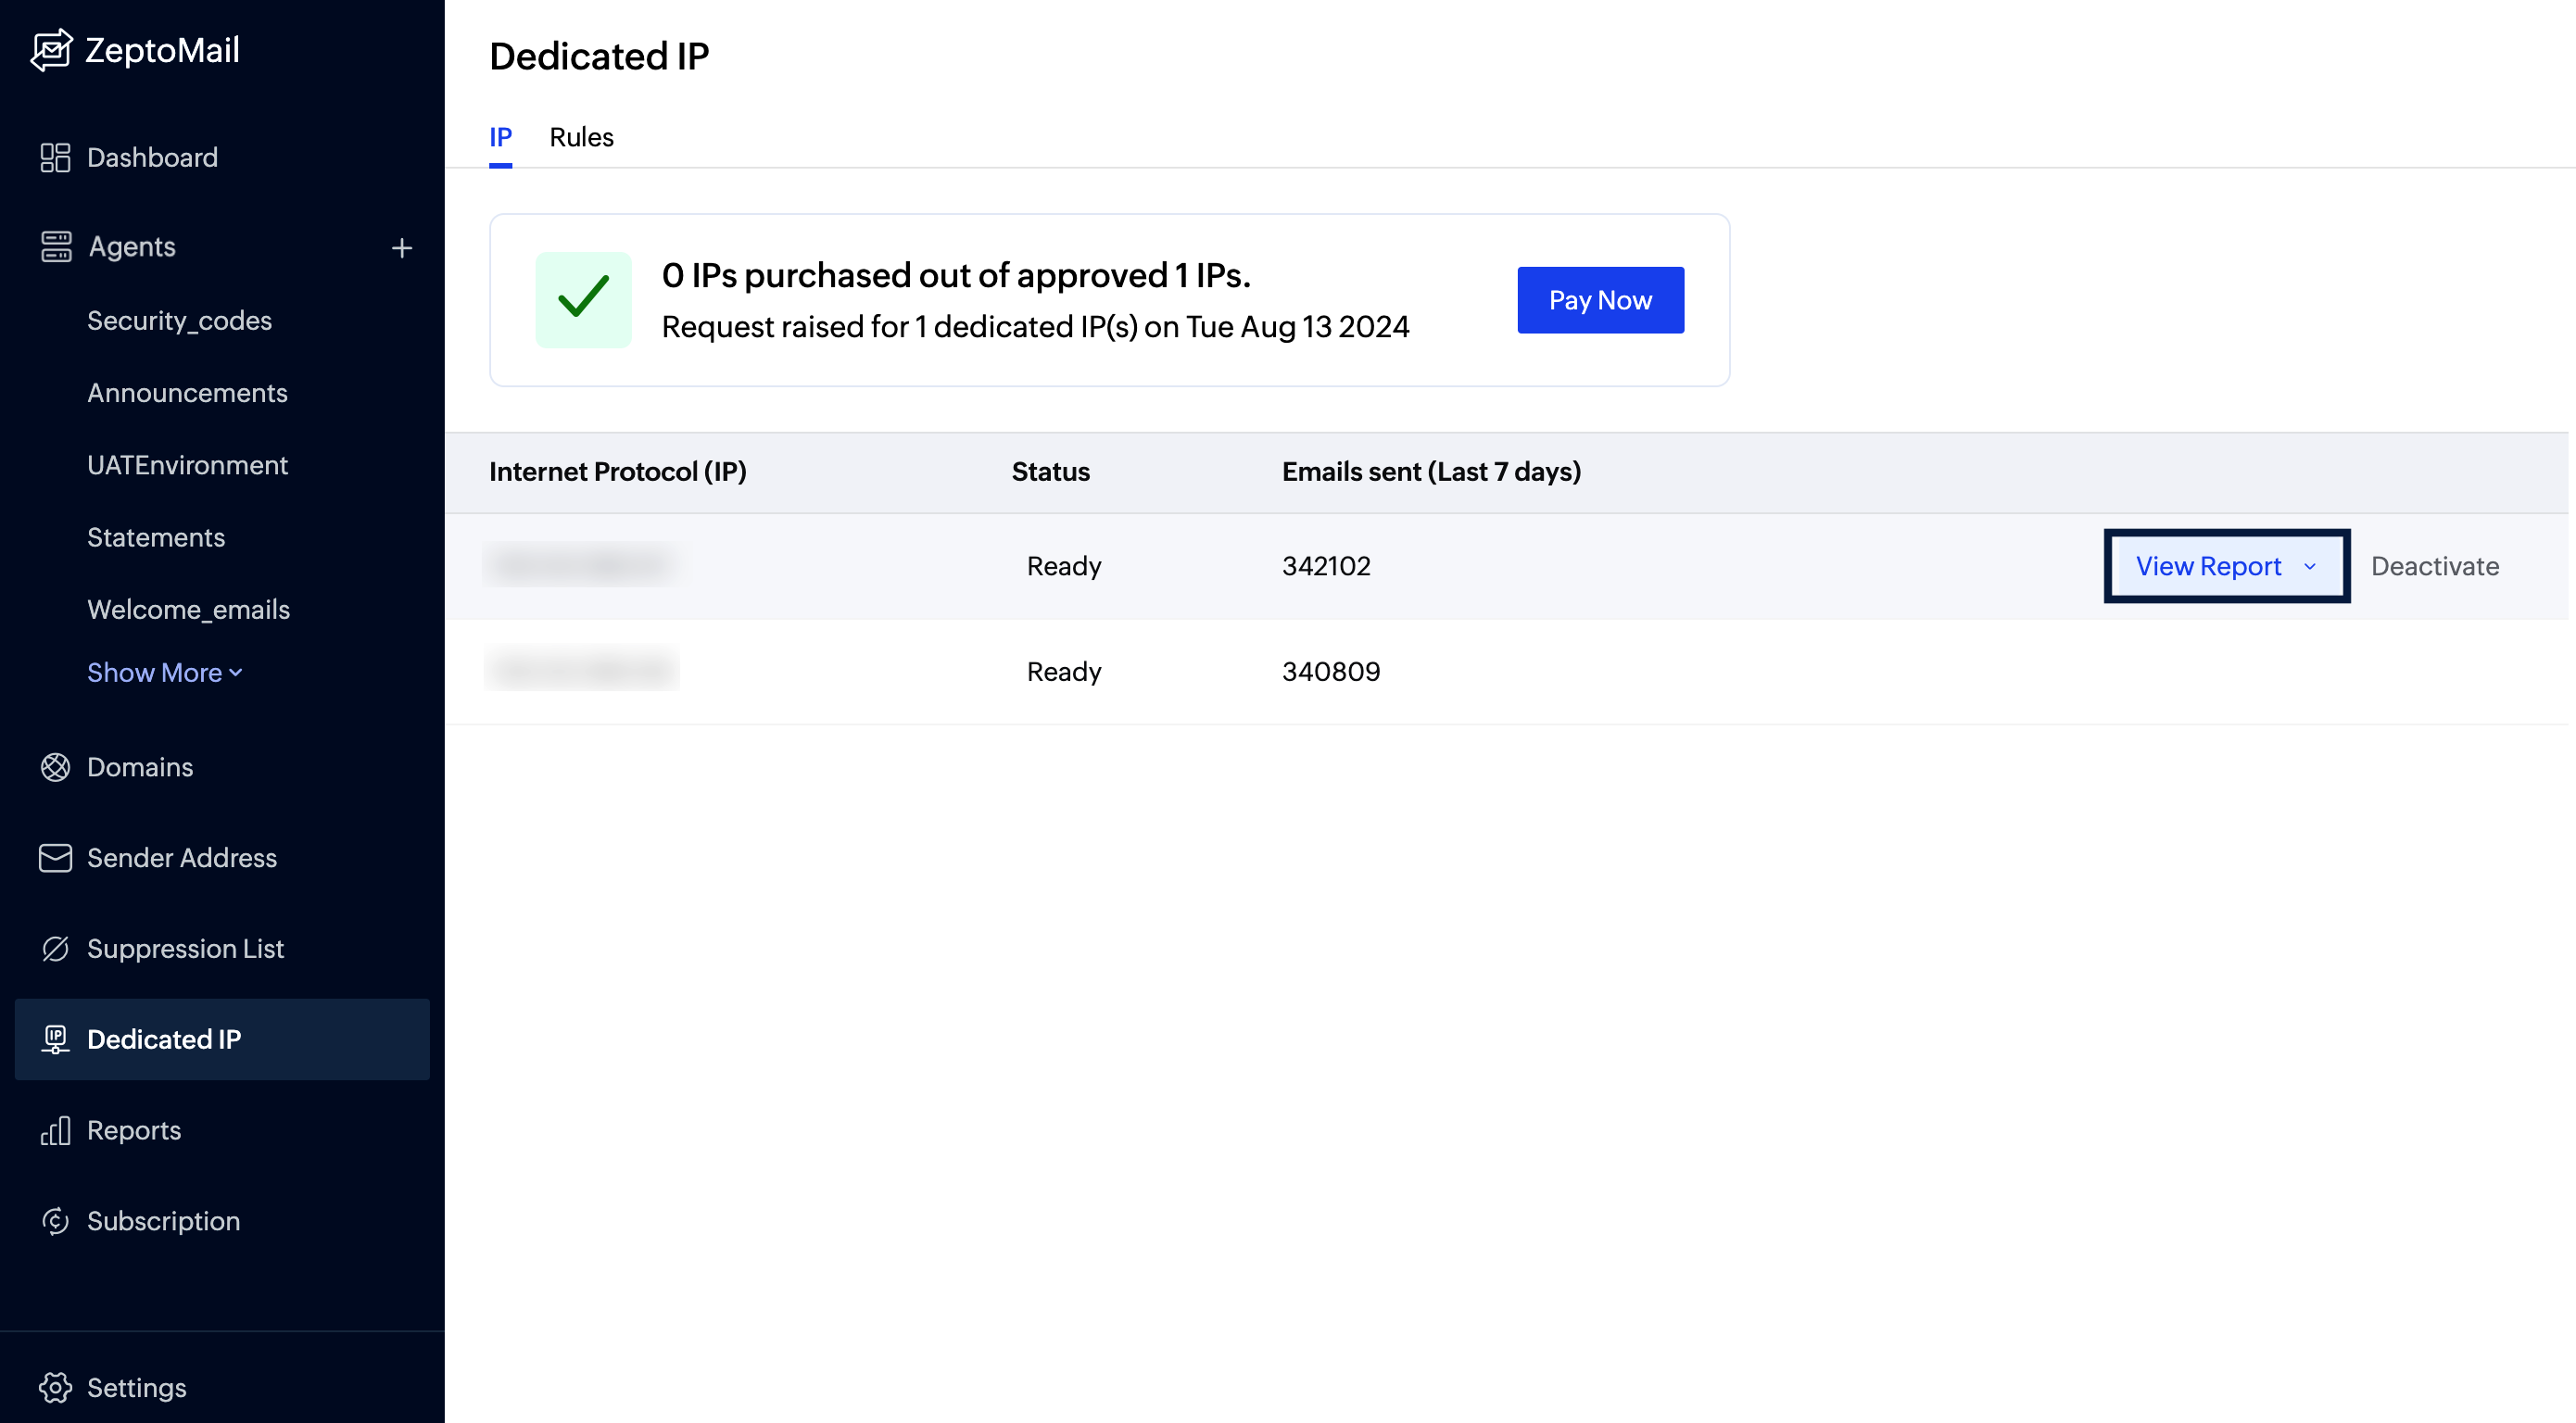Click the ZeptoMail logo
Screen dimensions: 2576x1423
coord(135,50)
